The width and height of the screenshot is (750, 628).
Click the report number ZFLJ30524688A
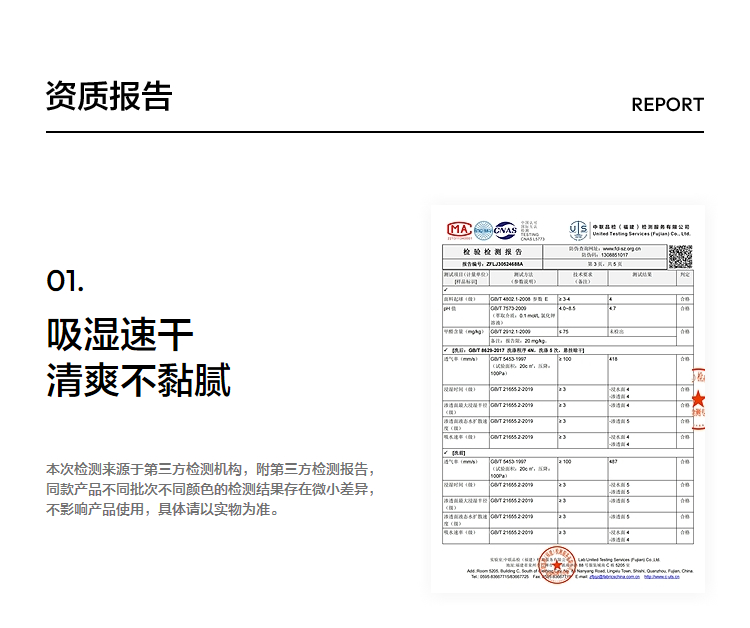tap(505, 264)
